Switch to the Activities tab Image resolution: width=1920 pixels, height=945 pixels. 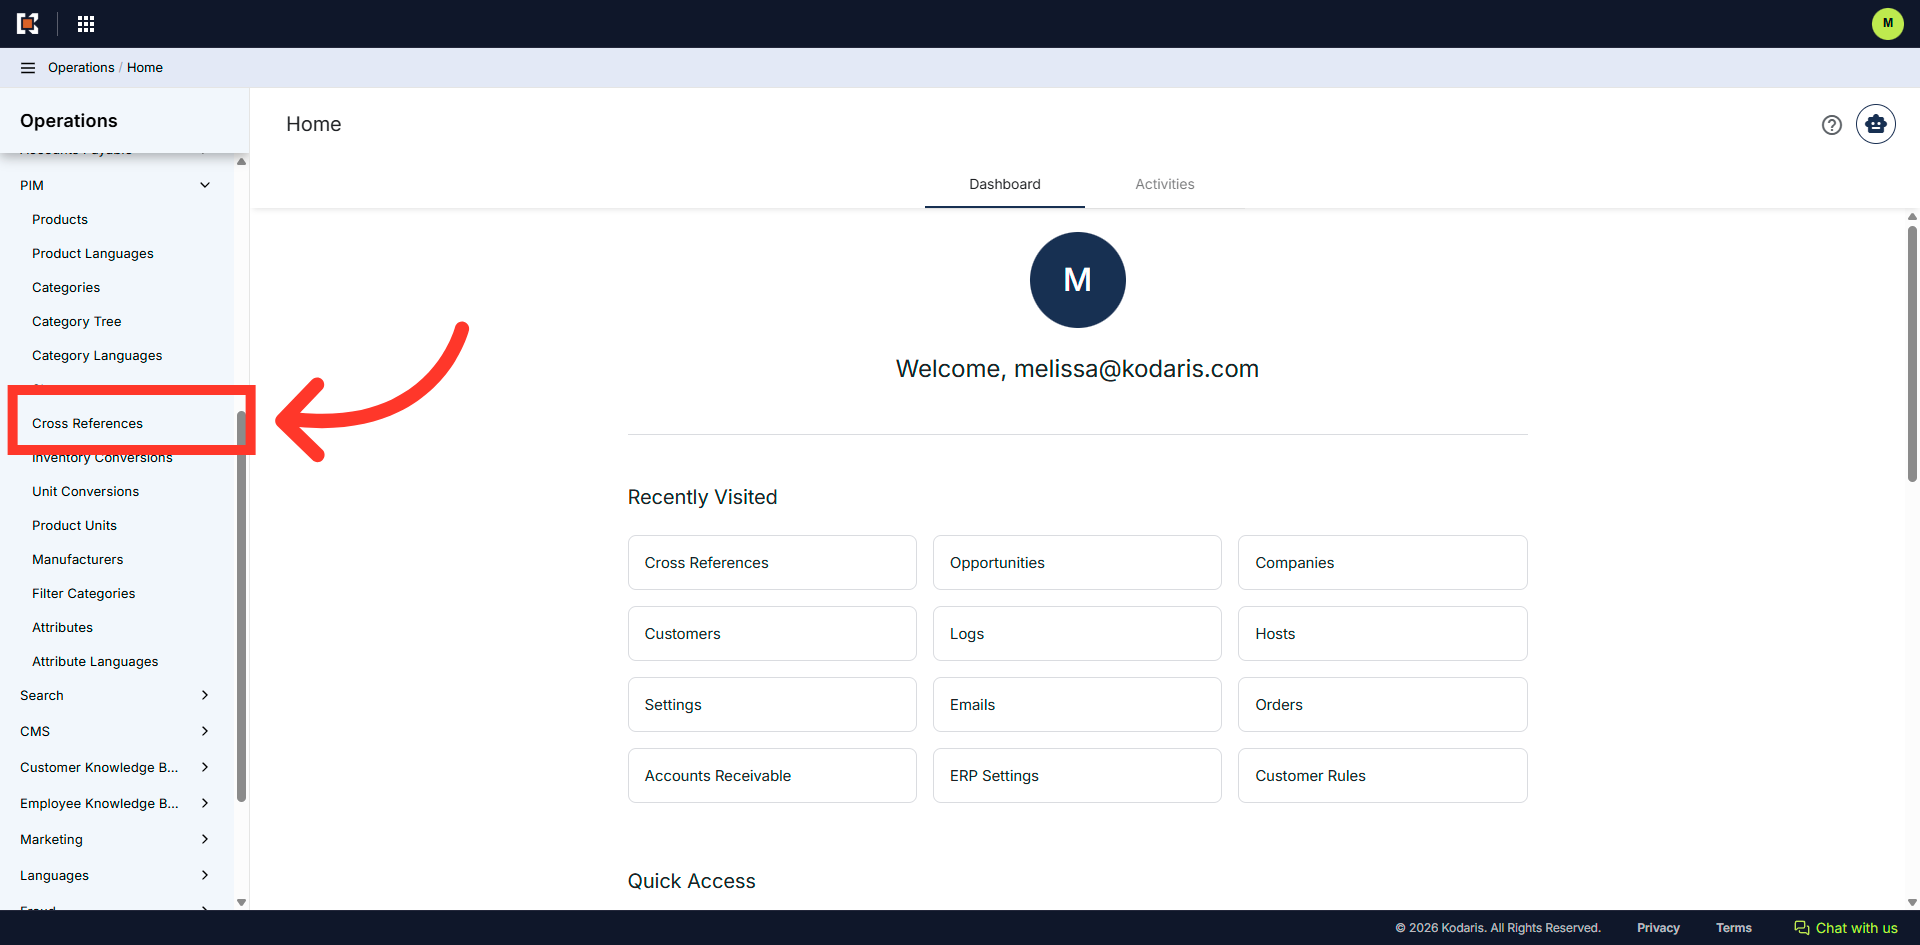tap(1164, 184)
